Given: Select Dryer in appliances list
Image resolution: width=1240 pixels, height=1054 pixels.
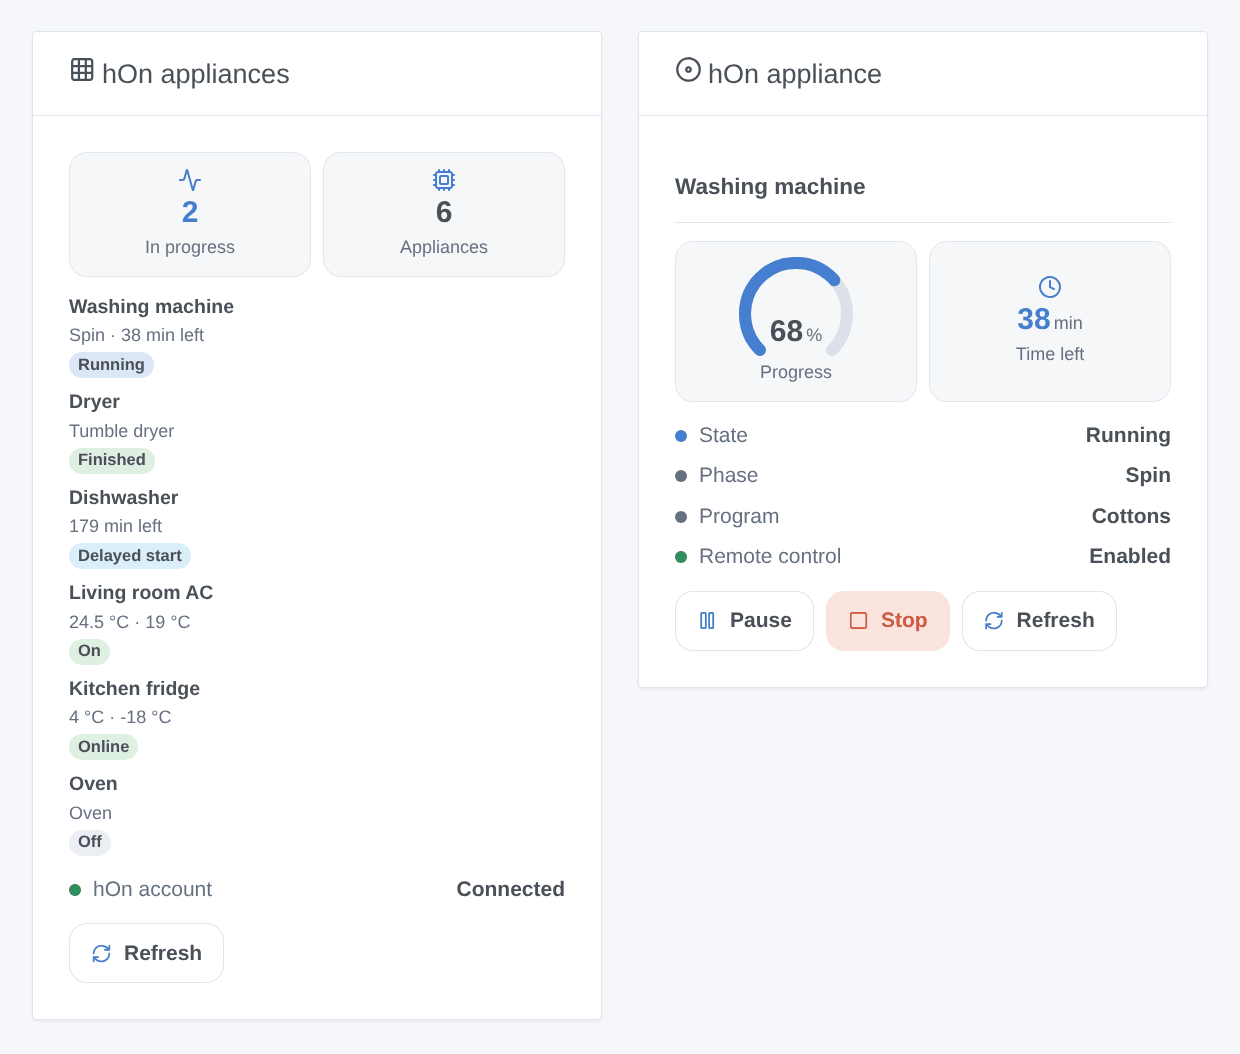Looking at the screenshot, I should point(94,402).
